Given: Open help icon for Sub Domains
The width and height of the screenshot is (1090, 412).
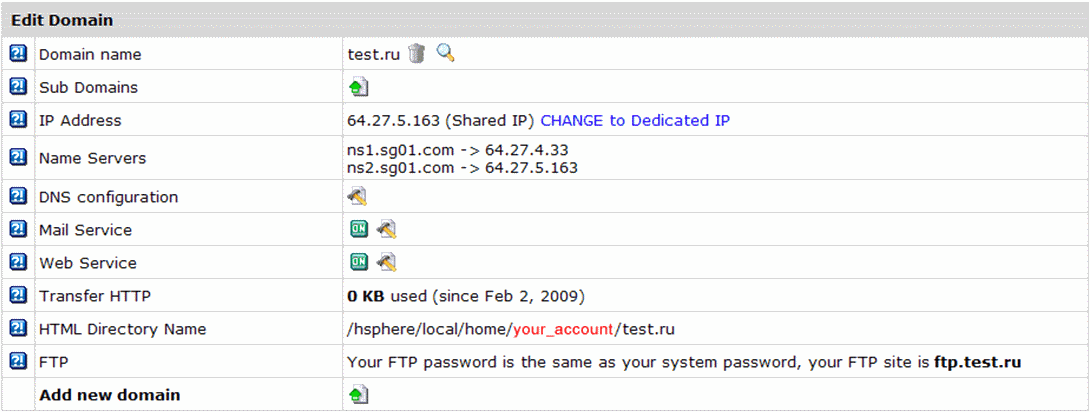Looking at the screenshot, I should tap(19, 86).
